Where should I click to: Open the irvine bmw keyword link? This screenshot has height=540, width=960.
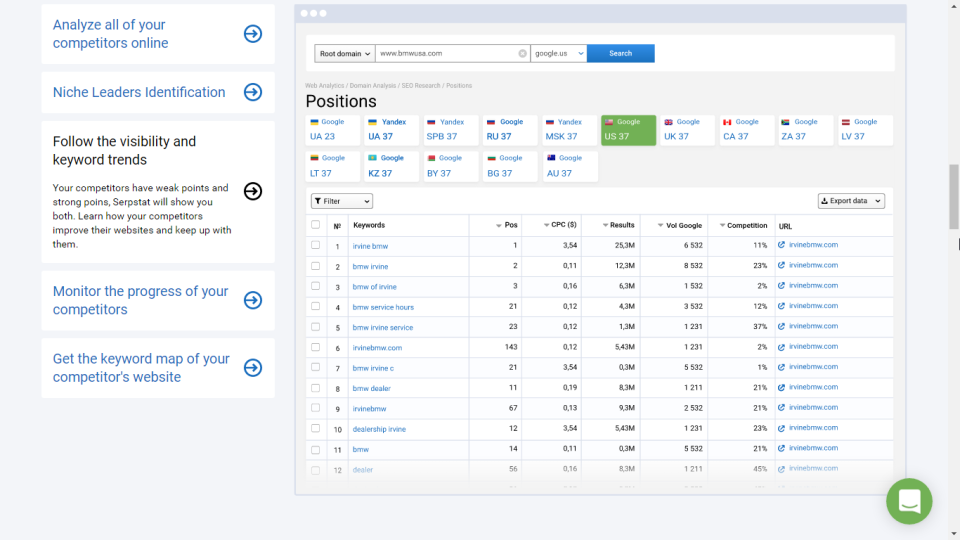coord(370,246)
